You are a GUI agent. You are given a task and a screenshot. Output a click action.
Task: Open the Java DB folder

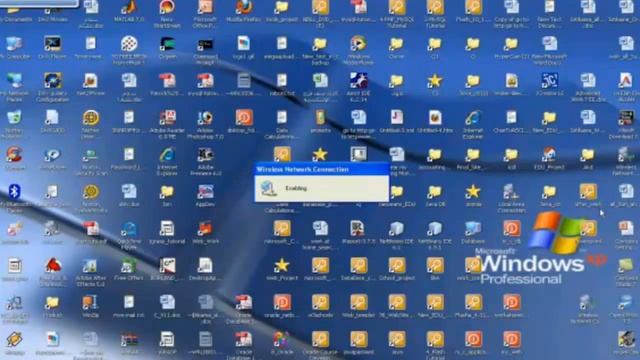(x=435, y=192)
